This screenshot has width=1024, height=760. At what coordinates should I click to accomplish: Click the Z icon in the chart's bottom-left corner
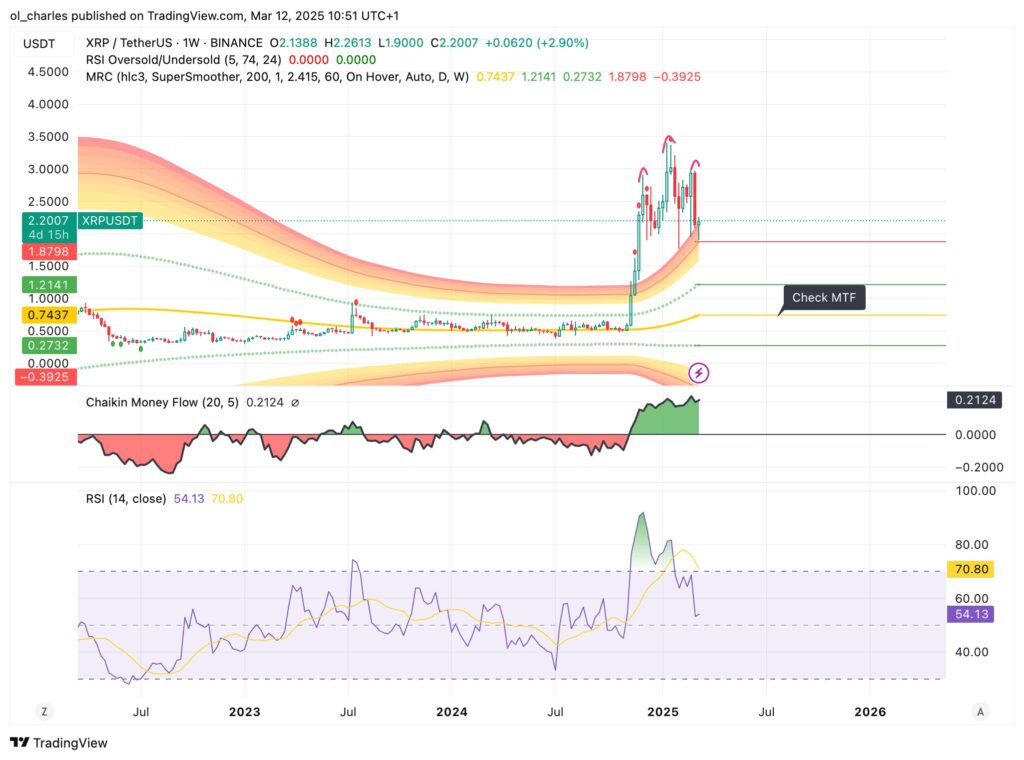44,712
